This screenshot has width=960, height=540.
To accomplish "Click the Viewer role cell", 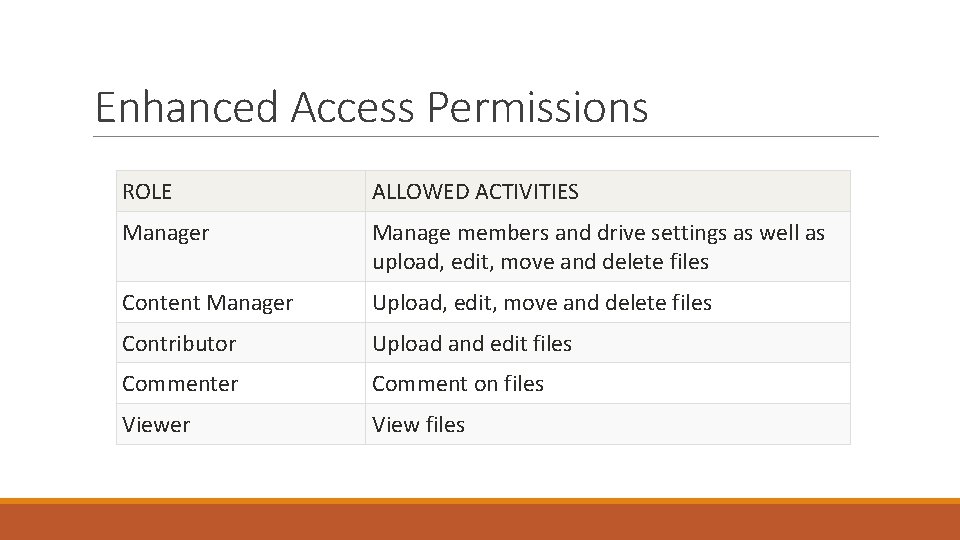I will click(x=241, y=424).
